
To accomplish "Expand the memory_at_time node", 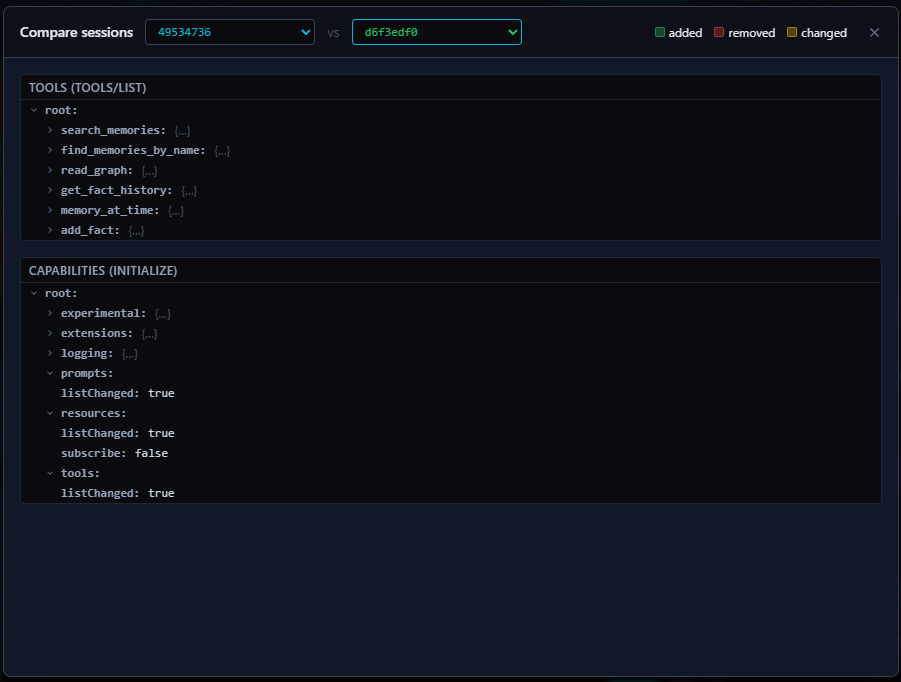I will (50, 210).
